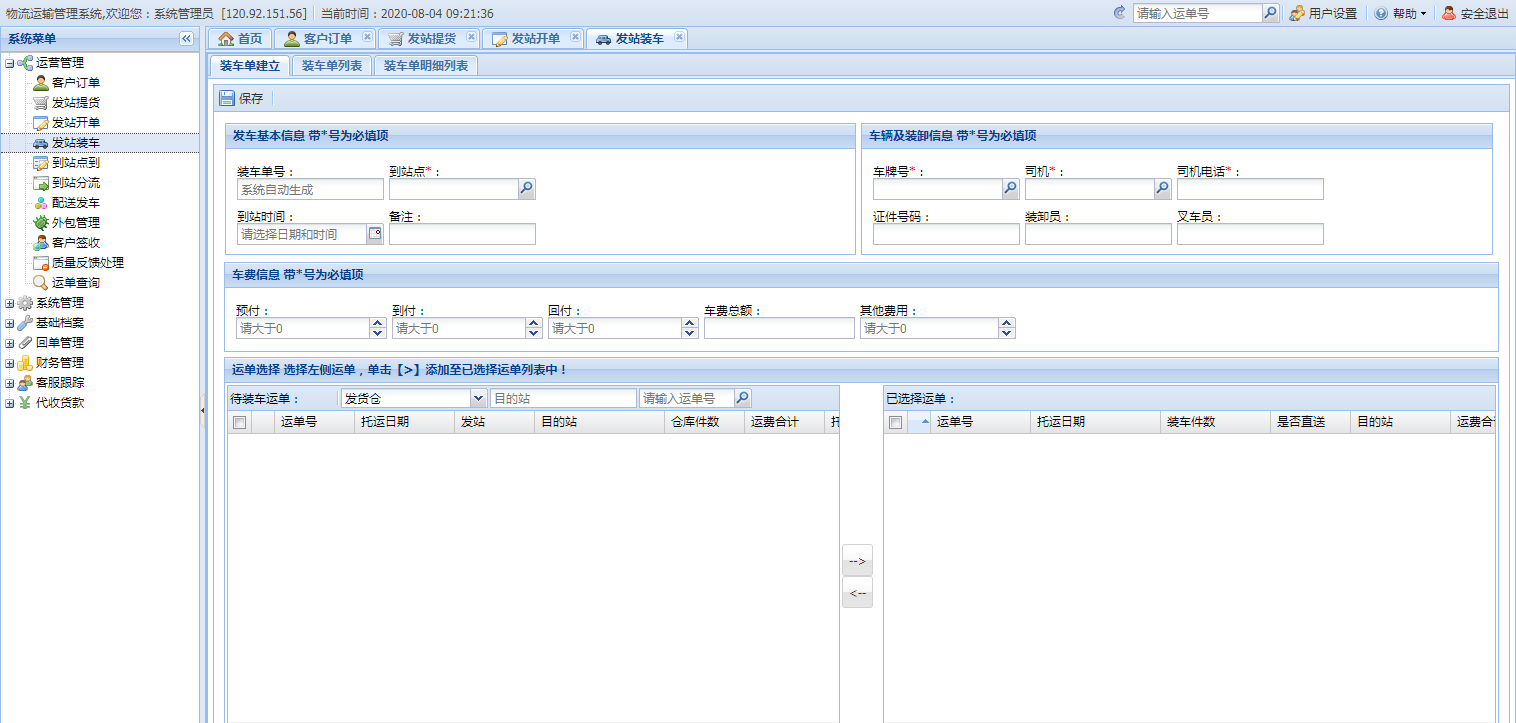Open the 装车单明细列表 sub-tab
The image size is (1516, 723).
point(426,66)
